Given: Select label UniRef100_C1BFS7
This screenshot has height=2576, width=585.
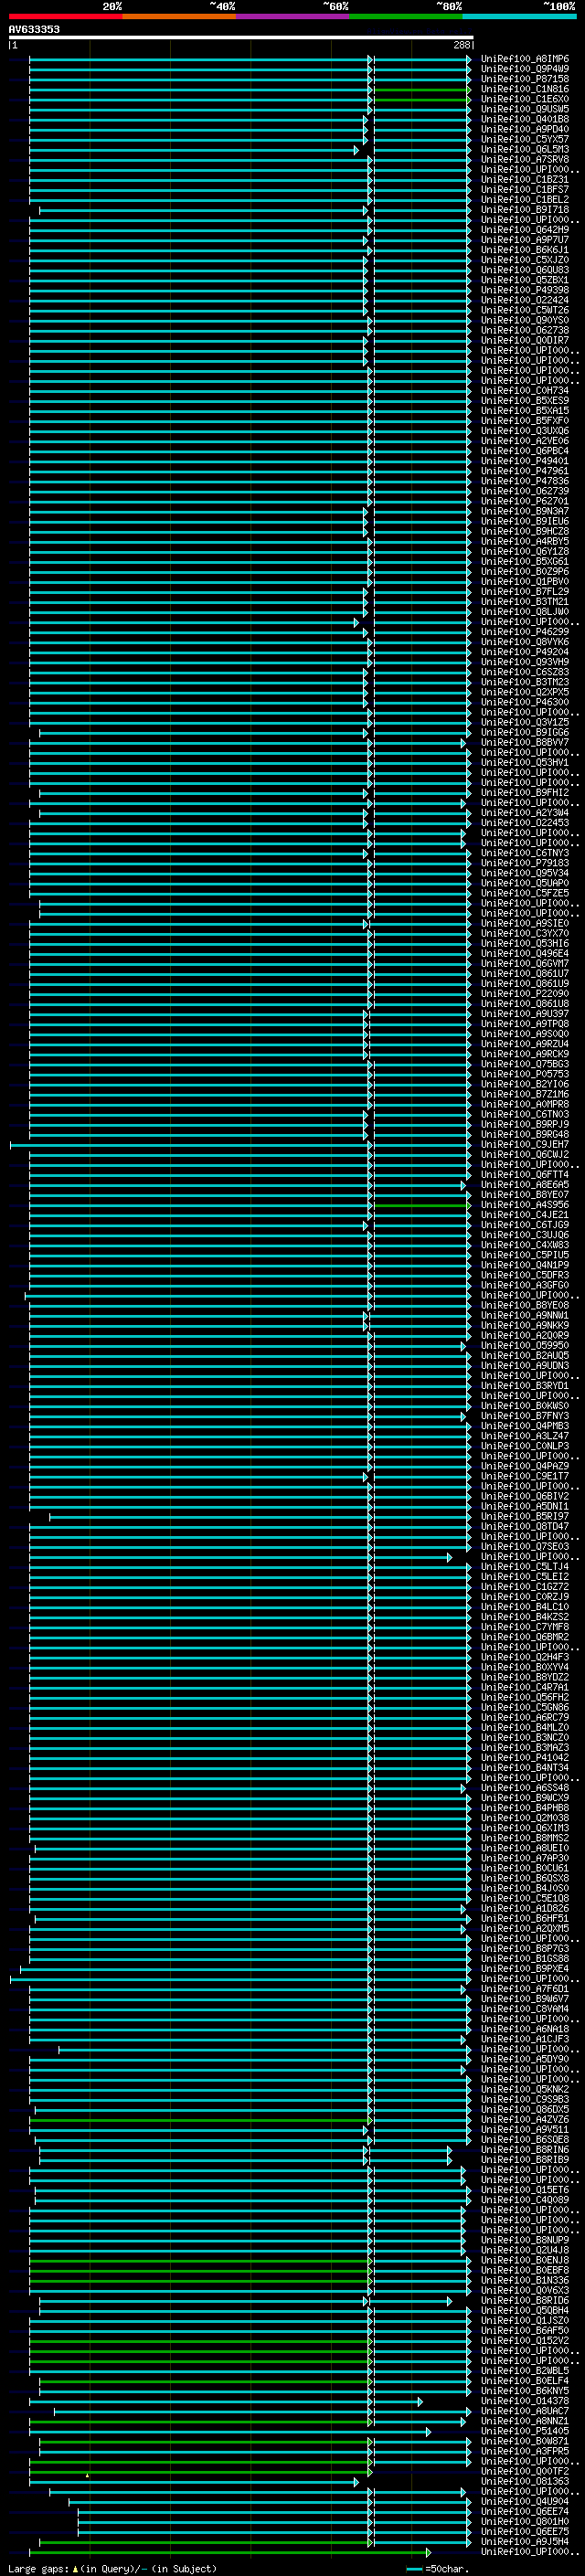Looking at the screenshot, I should [x=525, y=190].
